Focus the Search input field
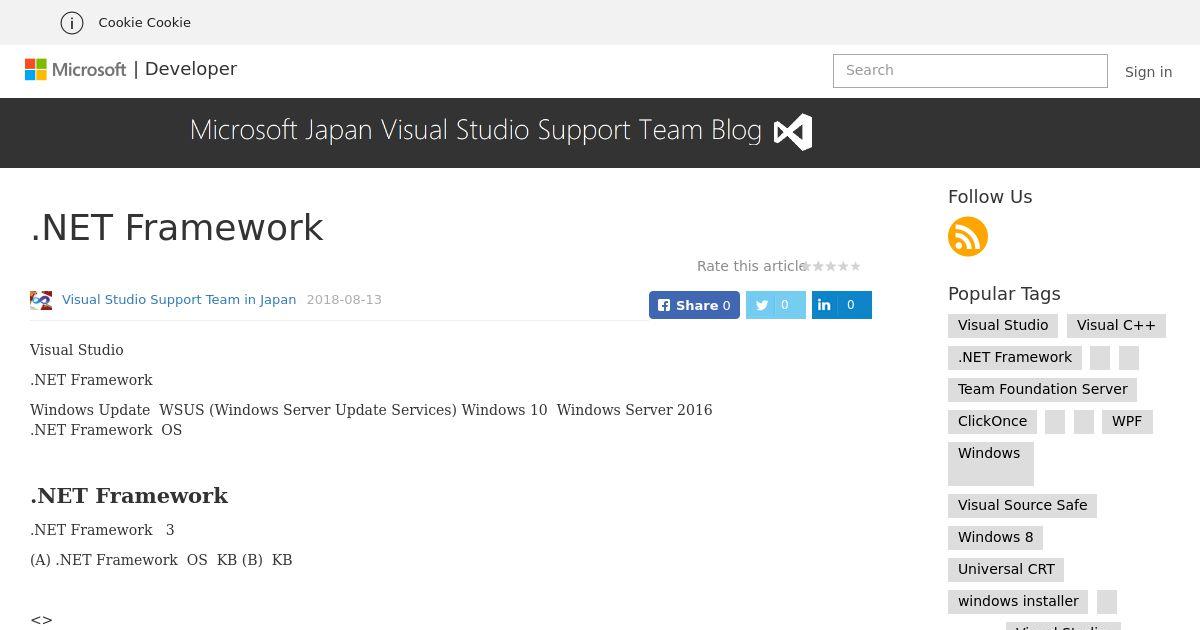Viewport: 1200px width, 630px height. [x=970, y=71]
